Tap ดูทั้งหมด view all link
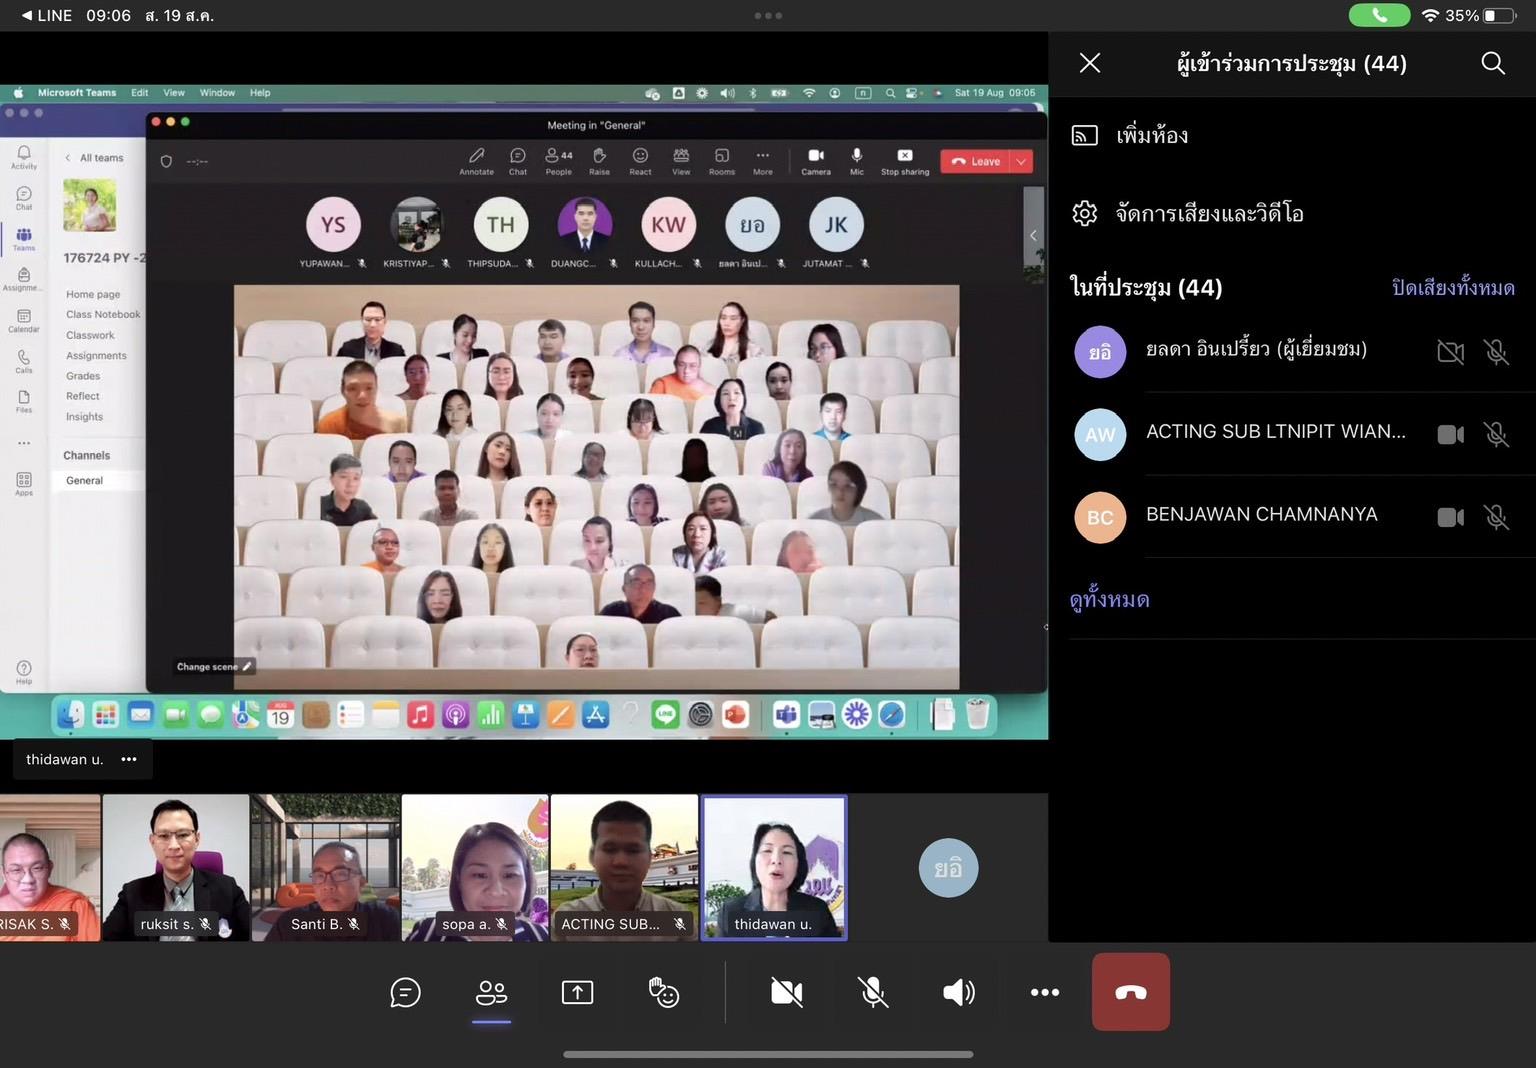 point(1109,599)
